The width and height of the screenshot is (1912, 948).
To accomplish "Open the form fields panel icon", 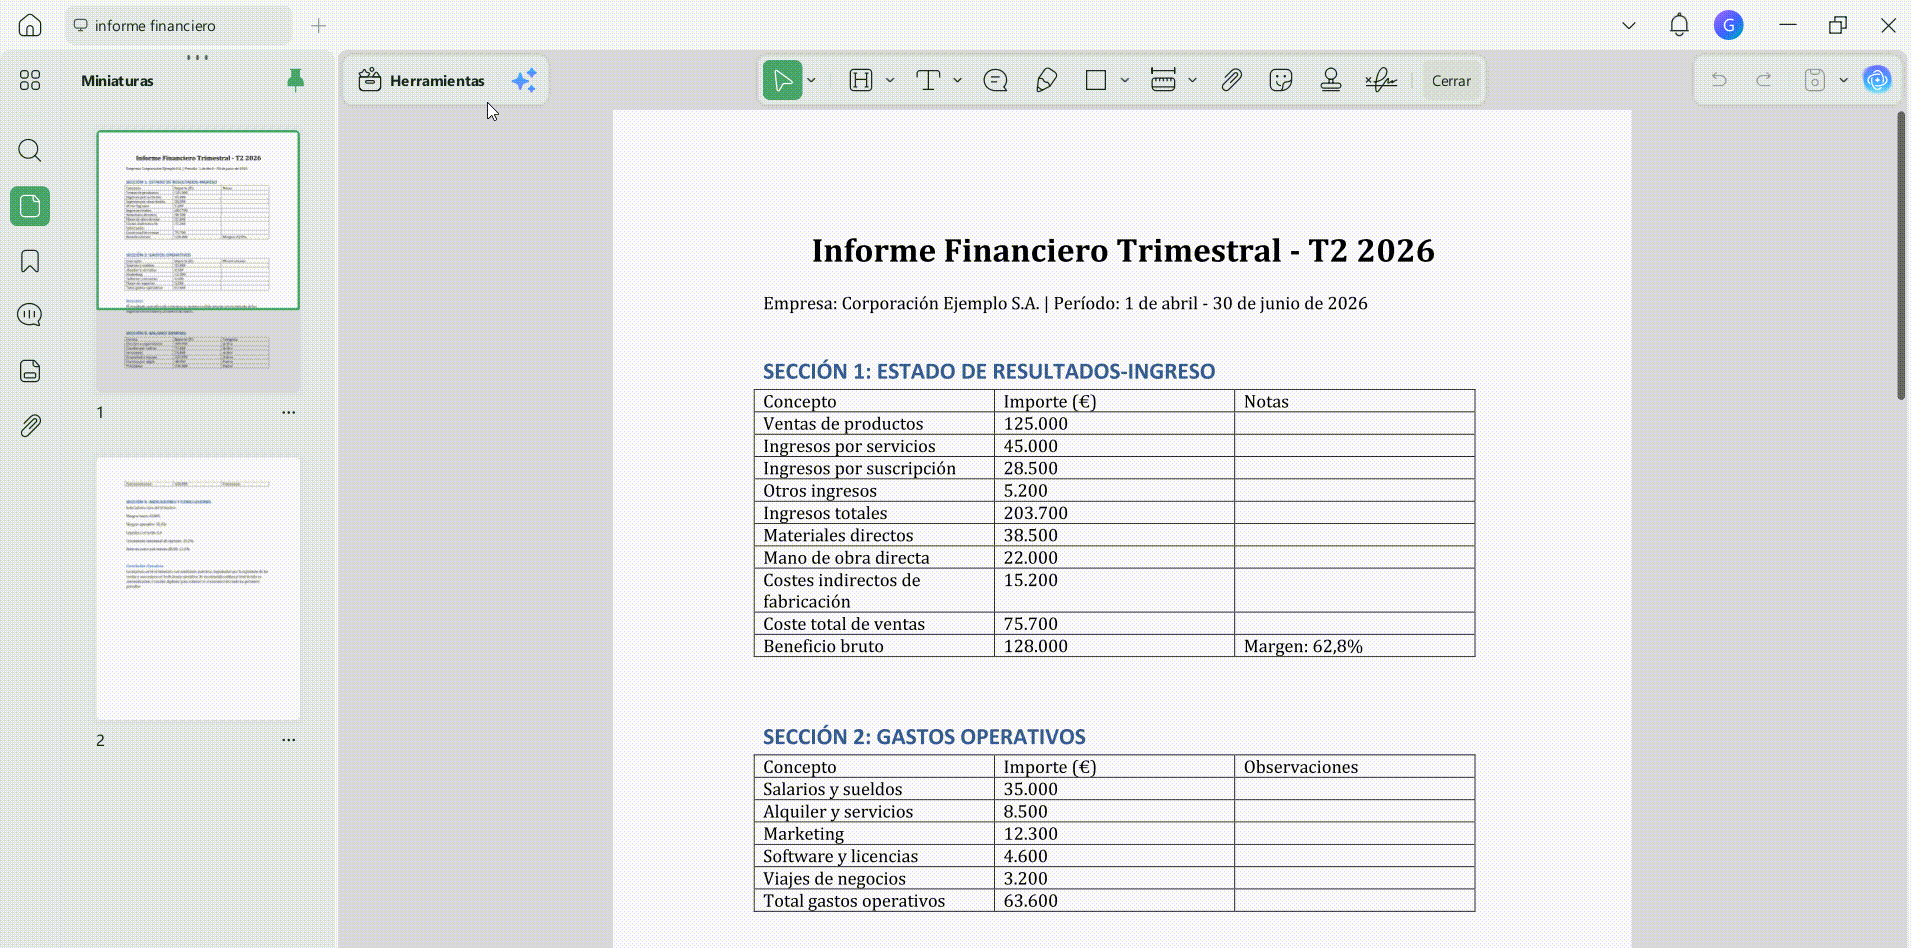I will click(x=30, y=371).
